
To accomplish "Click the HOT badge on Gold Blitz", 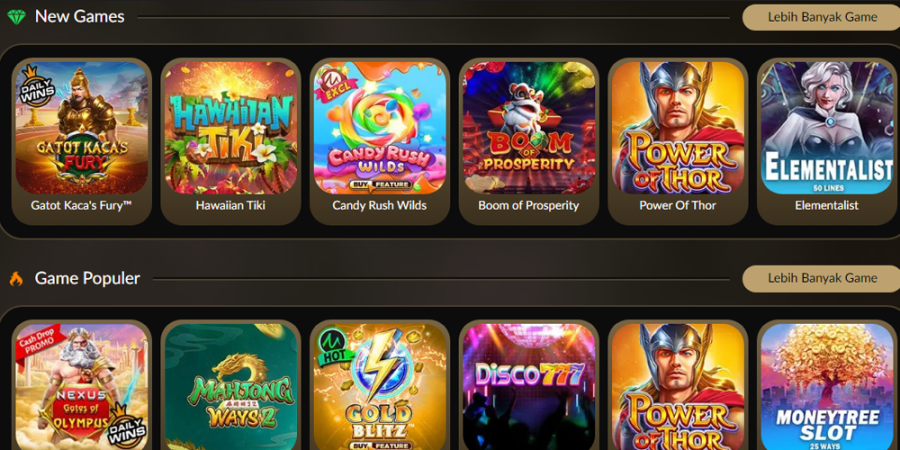I will point(333,347).
